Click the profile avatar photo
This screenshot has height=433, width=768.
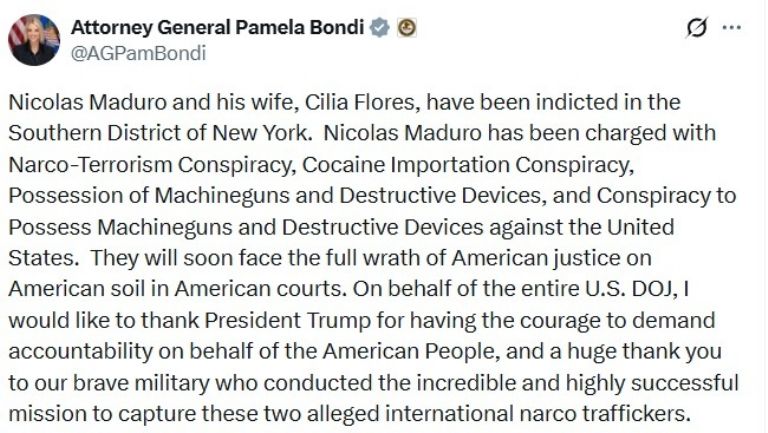point(33,40)
